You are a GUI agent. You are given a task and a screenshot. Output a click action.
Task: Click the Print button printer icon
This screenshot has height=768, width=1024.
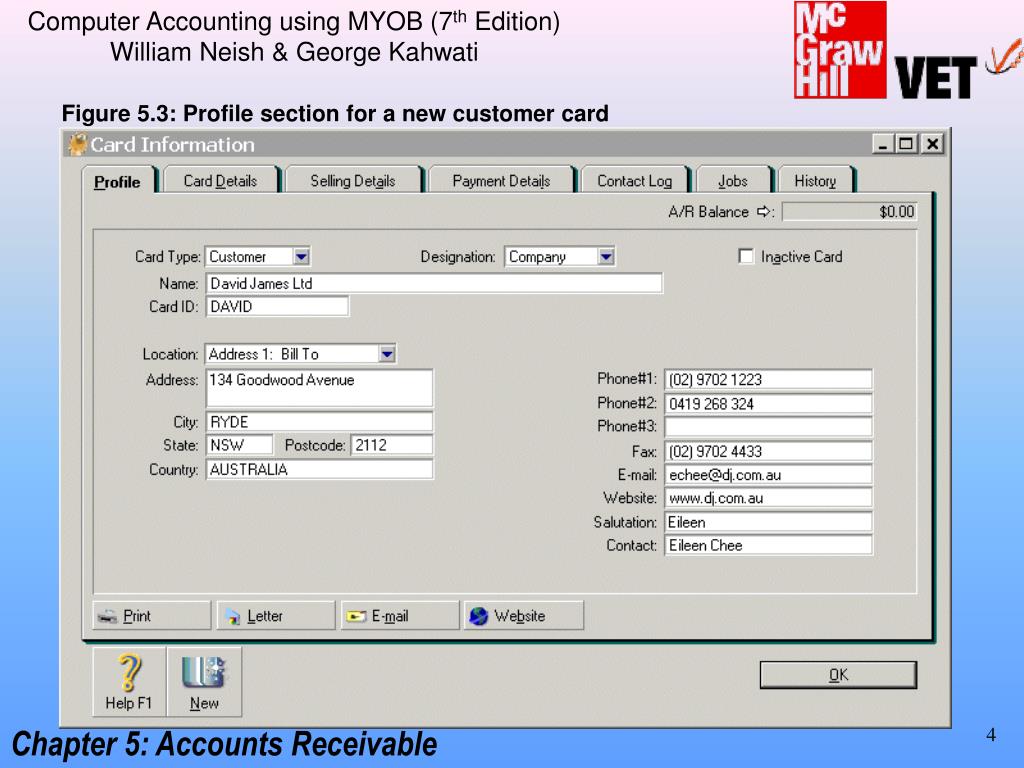pyautogui.click(x=106, y=616)
